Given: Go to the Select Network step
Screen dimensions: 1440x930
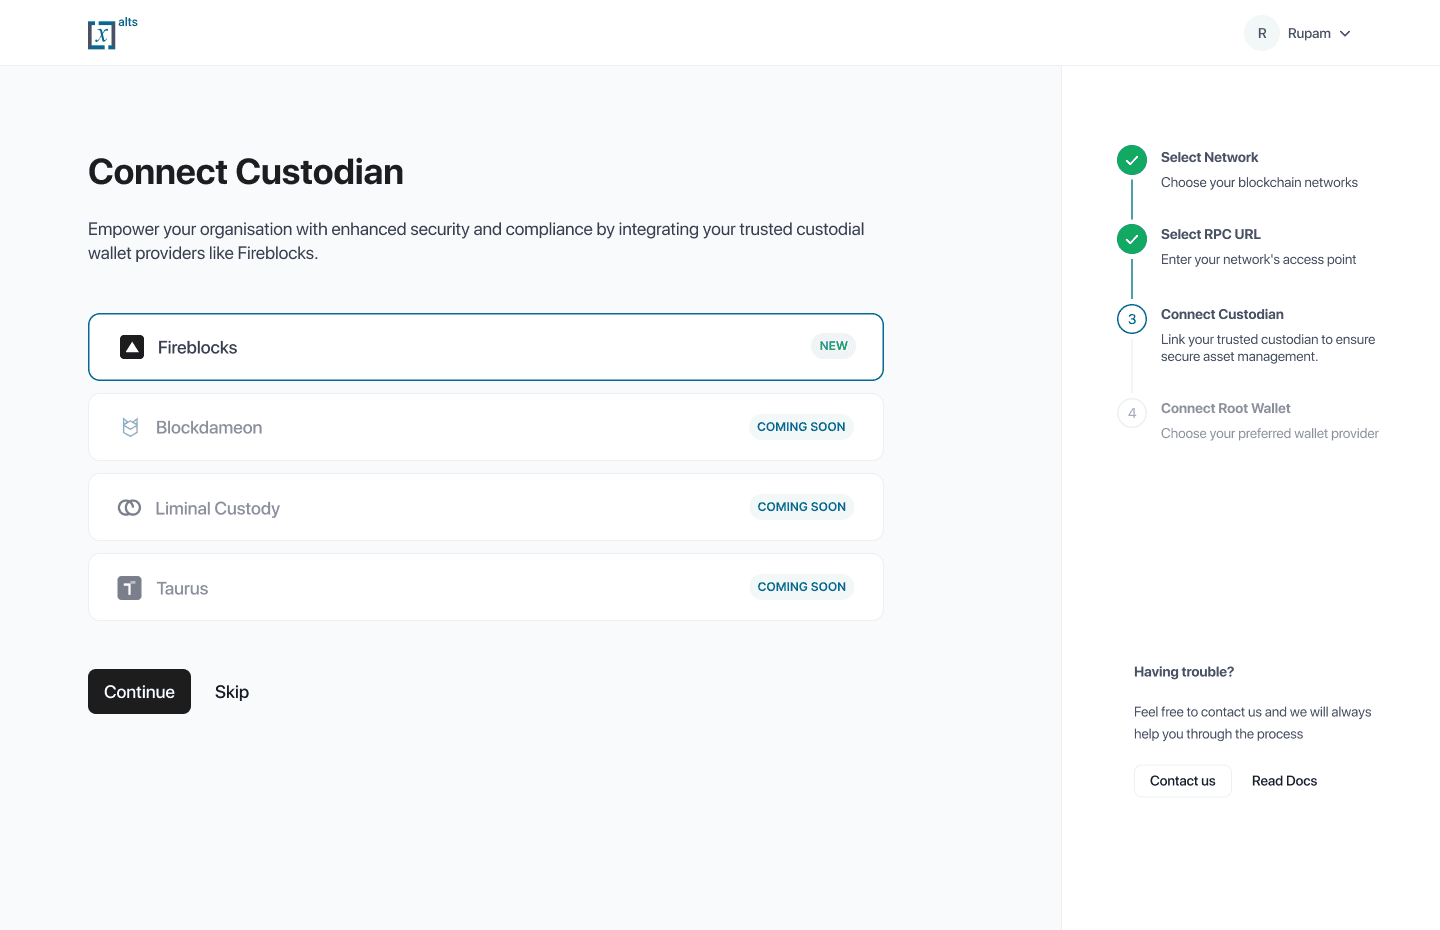Looking at the screenshot, I should click(x=1209, y=157).
